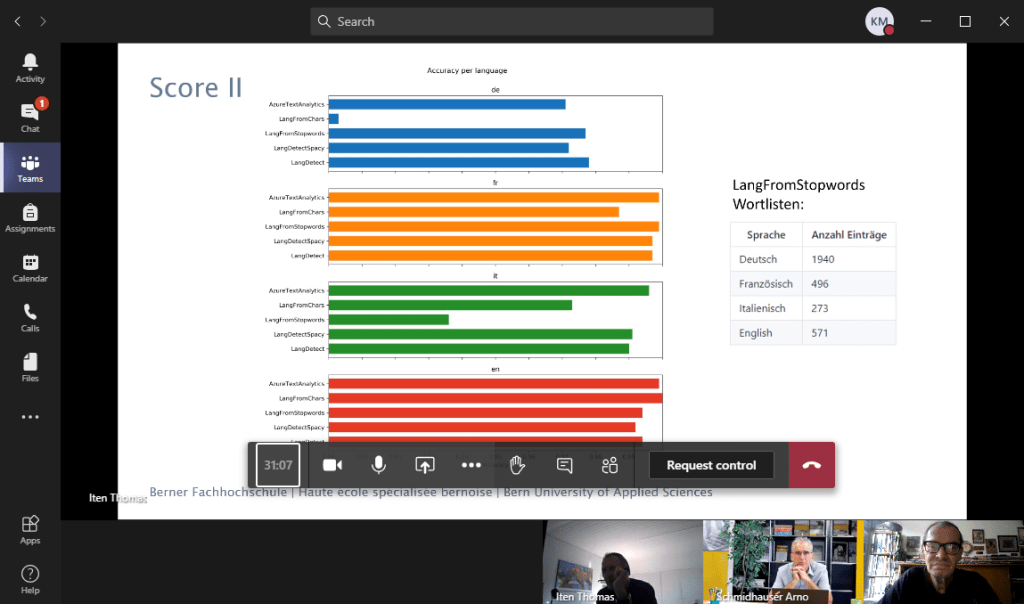This screenshot has height=604, width=1024.
Task: Open Assignments in left sidebar
Action: 30,217
